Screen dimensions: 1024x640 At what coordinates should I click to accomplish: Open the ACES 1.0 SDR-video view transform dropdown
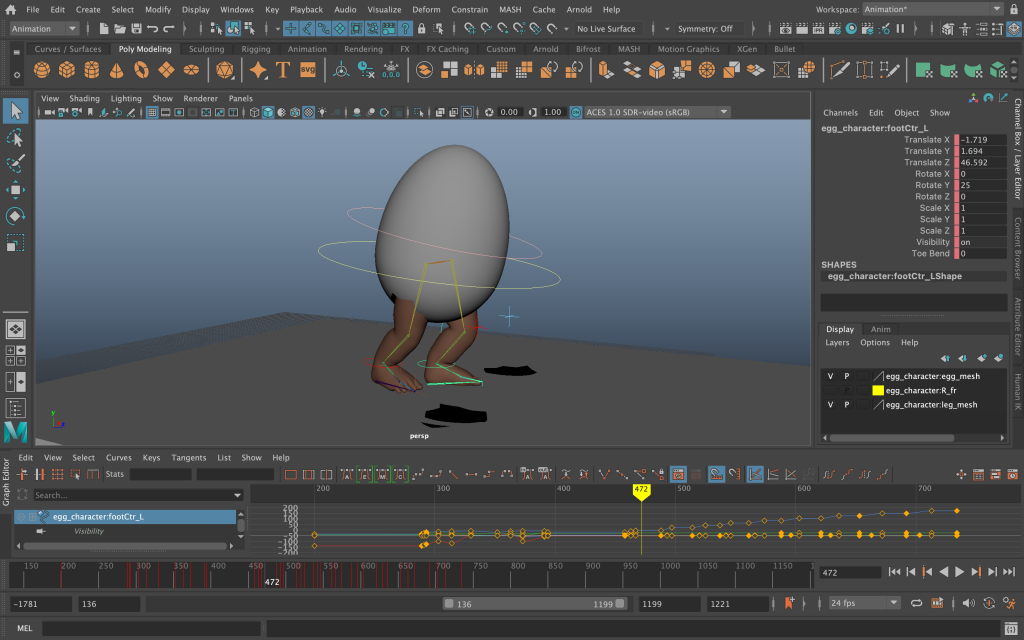(x=656, y=112)
